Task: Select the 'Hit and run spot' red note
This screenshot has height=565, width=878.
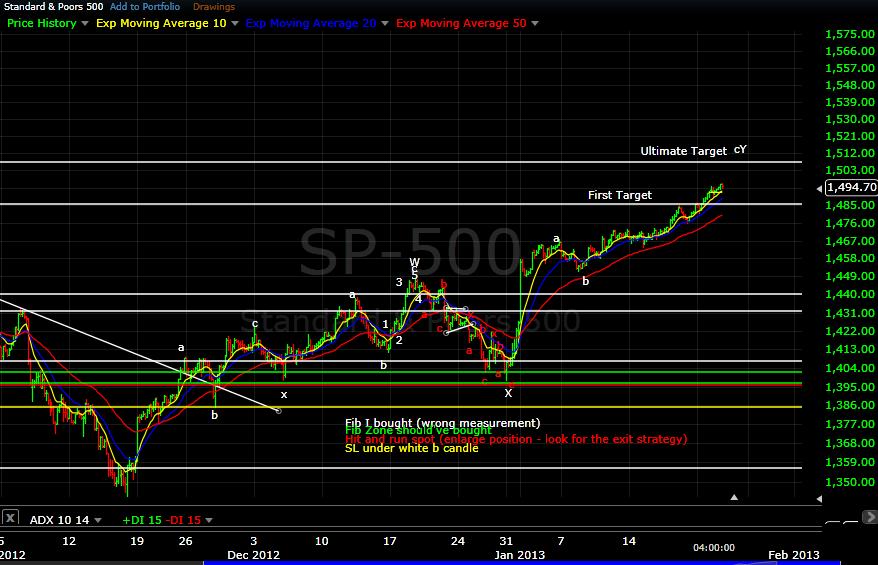Action: pyautogui.click(x=516, y=440)
